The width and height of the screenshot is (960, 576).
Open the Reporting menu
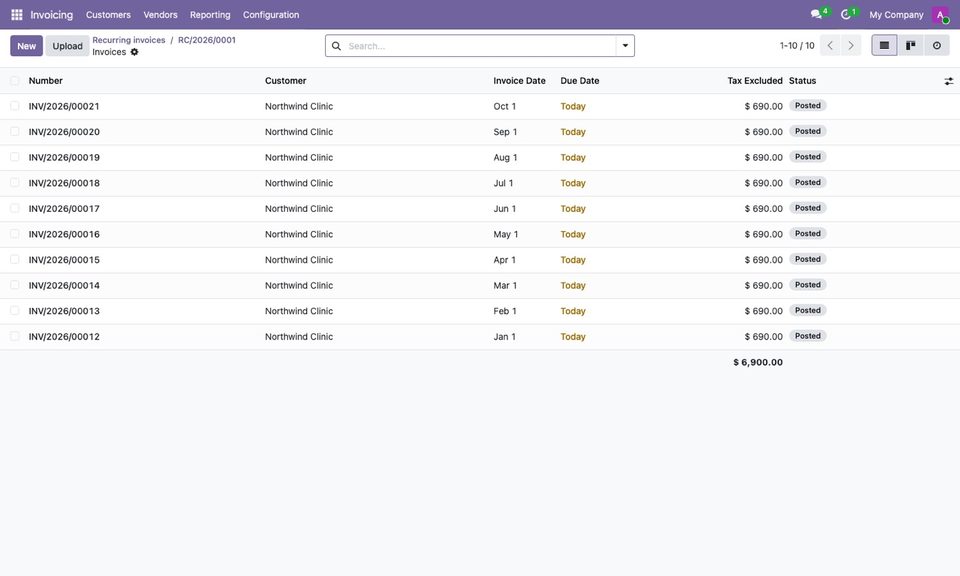click(210, 15)
